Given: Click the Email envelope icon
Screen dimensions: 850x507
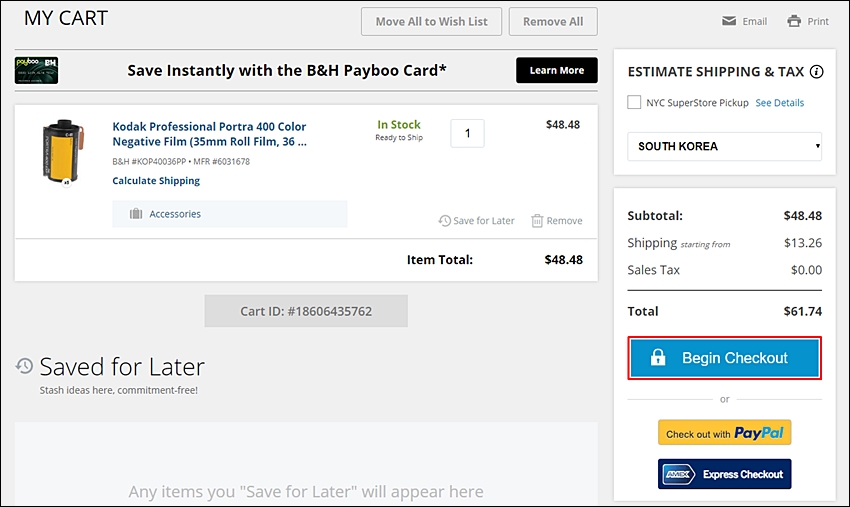Looking at the screenshot, I should pyautogui.click(x=729, y=21).
